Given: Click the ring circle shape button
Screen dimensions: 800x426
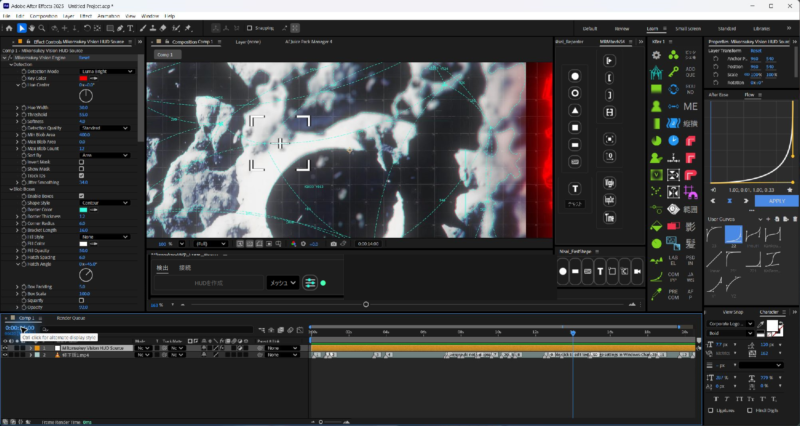Looking at the screenshot, I should (x=575, y=93).
